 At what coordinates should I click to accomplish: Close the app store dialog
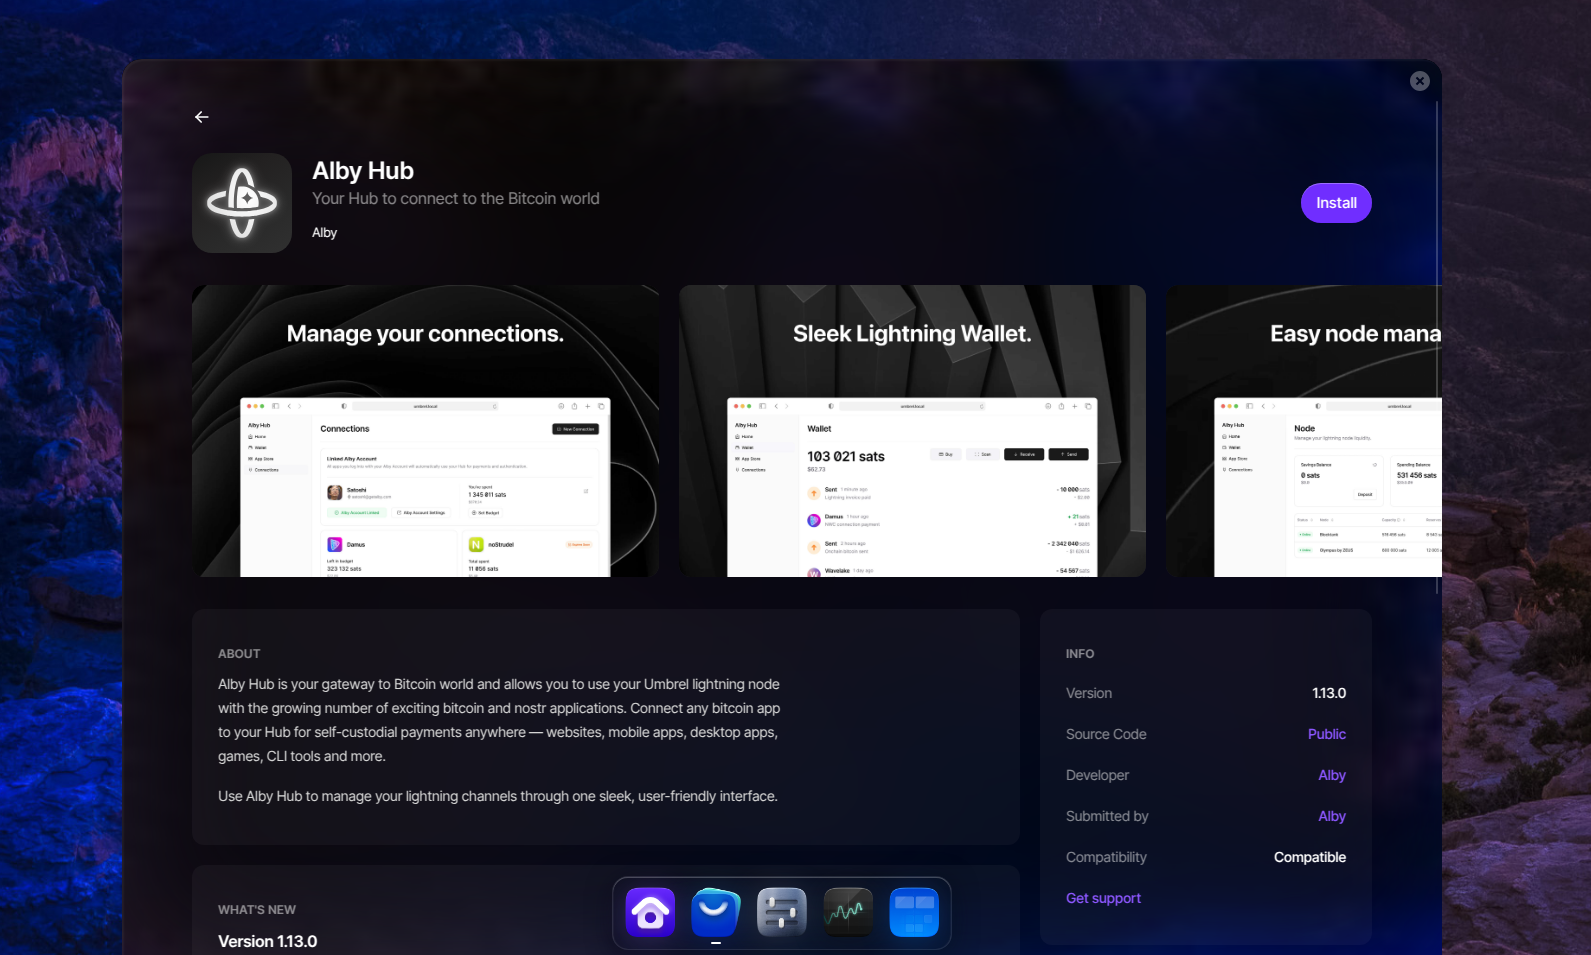(x=1419, y=81)
